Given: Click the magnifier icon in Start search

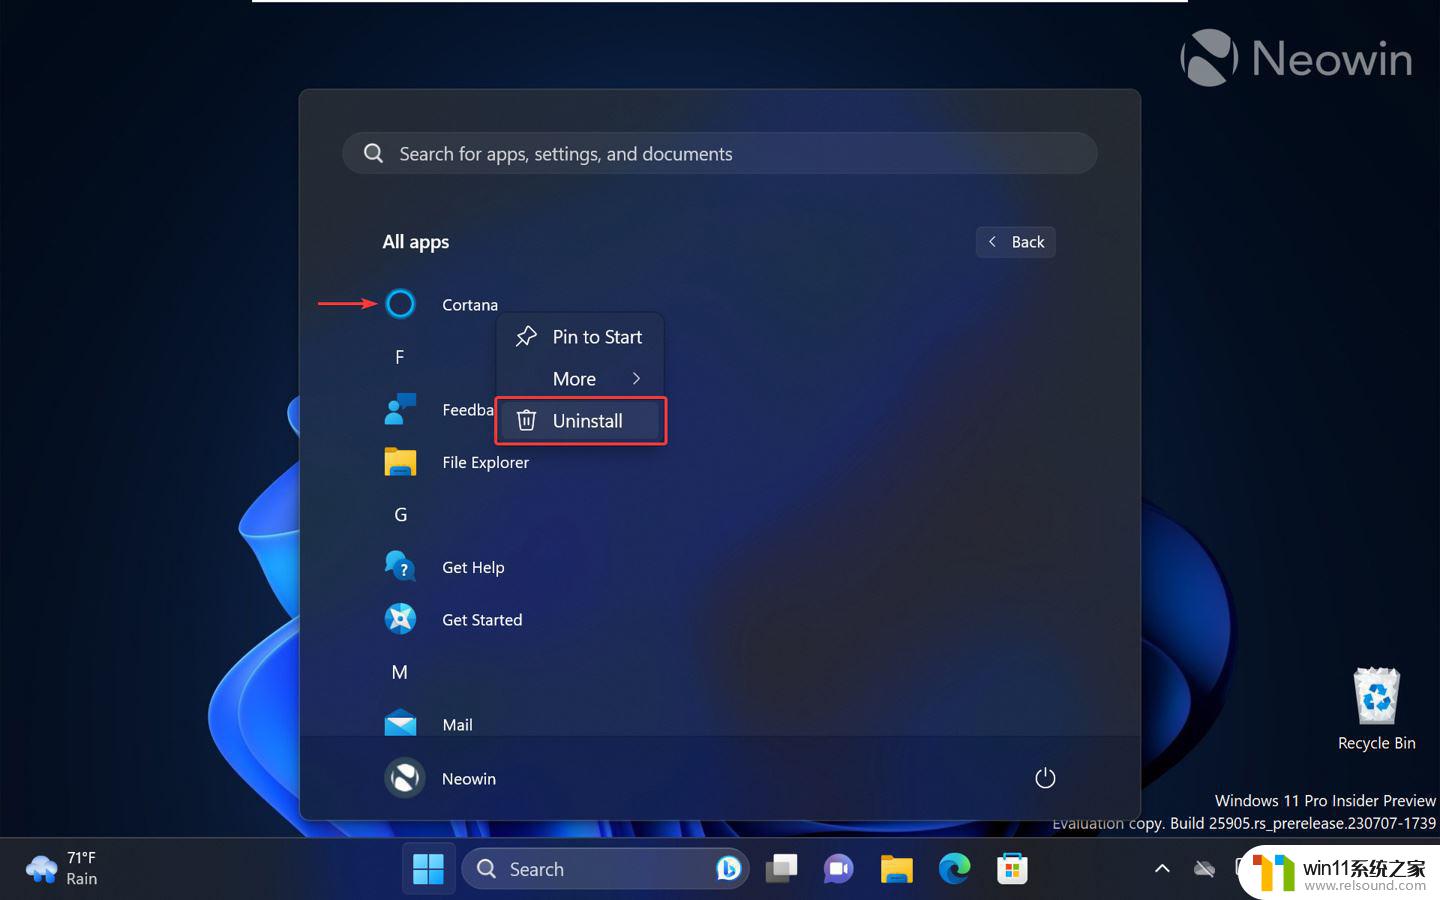Looking at the screenshot, I should tap(373, 153).
